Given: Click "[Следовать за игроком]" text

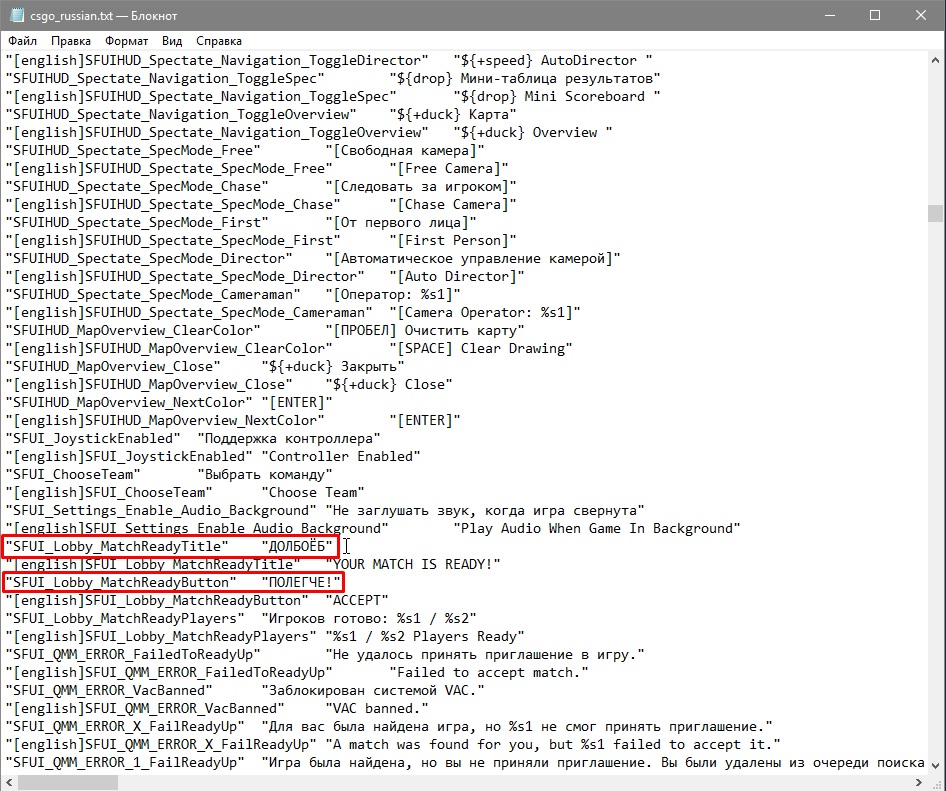Looking at the screenshot, I should 421,187.
